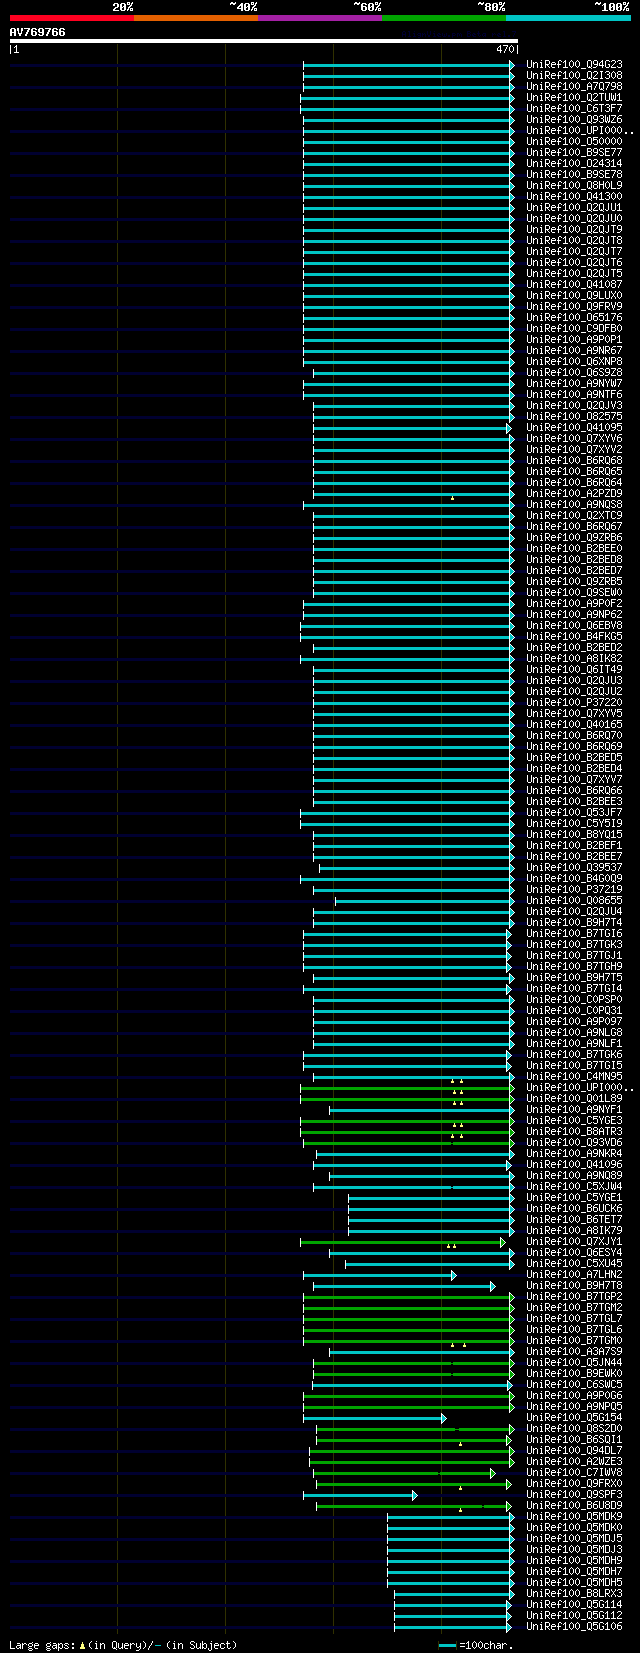This screenshot has height=1653, width=640.
Task: Click the UniRef100_Q9SEW0 label
Action: (574, 593)
